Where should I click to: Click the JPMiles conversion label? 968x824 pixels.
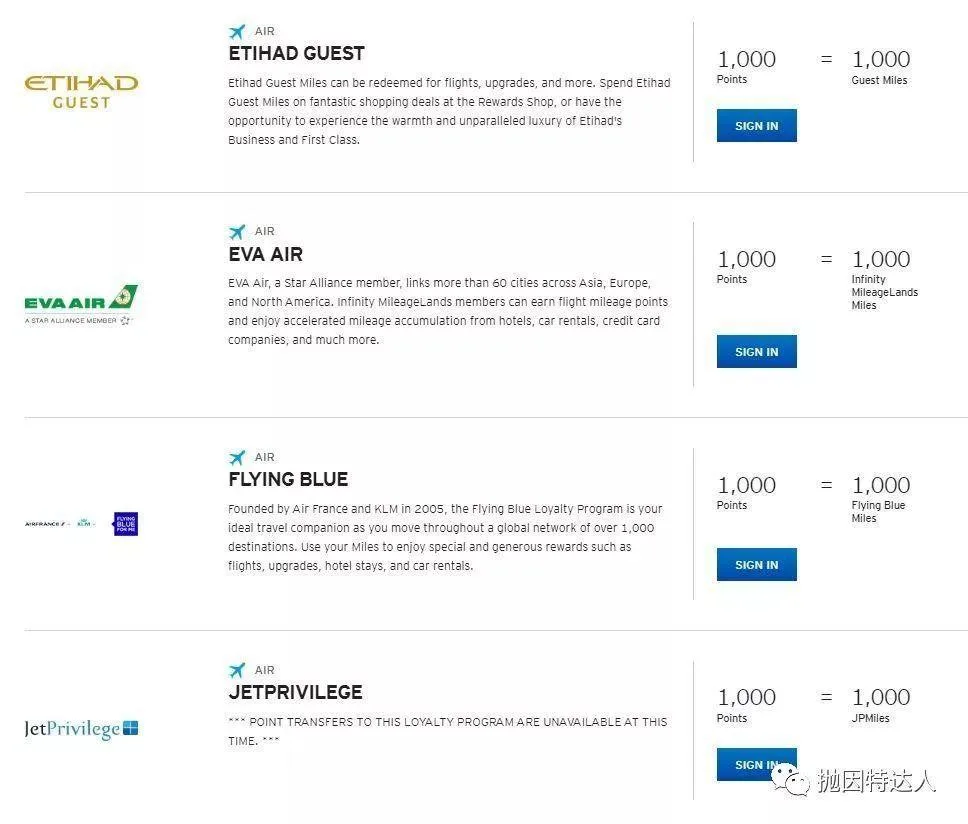[x=870, y=718]
